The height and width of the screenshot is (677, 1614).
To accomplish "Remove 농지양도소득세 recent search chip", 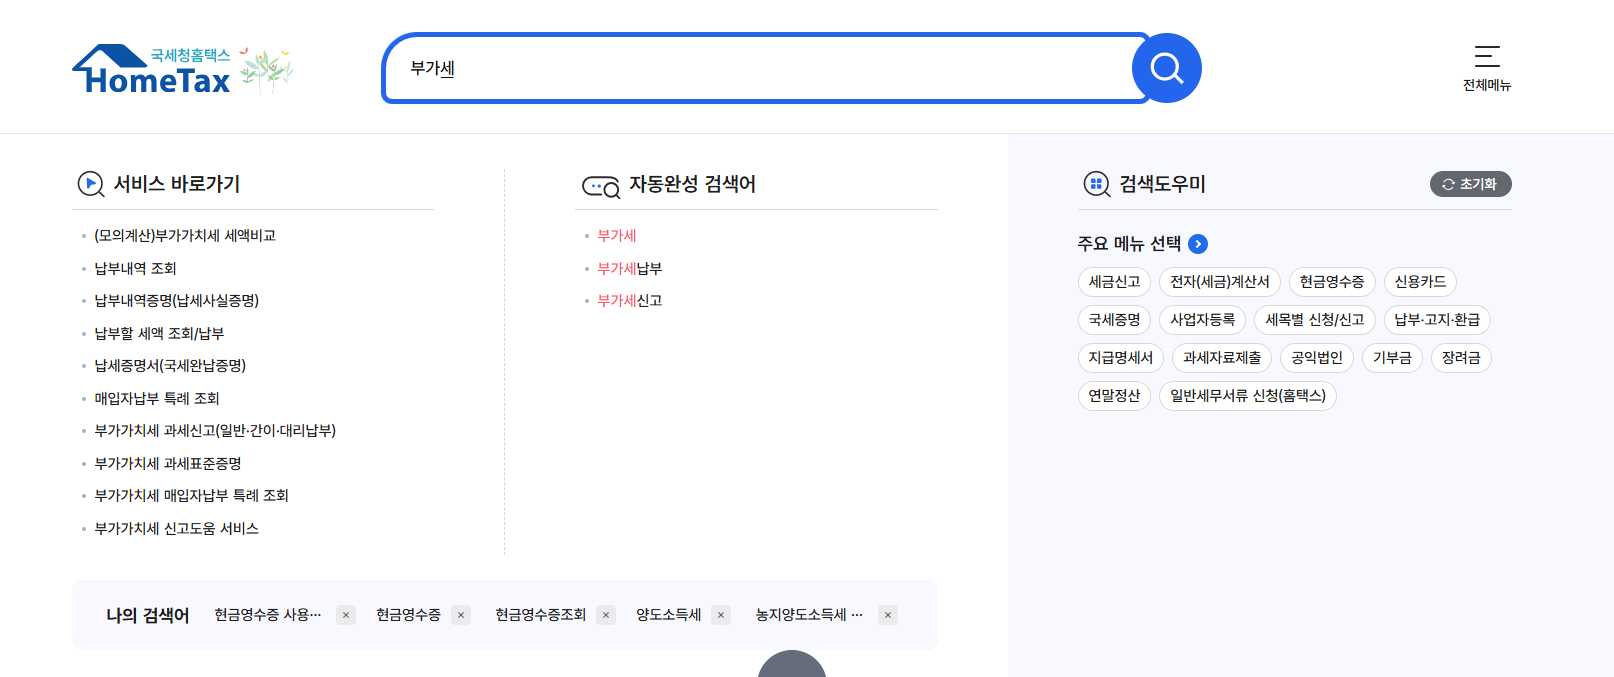I will [x=888, y=615].
